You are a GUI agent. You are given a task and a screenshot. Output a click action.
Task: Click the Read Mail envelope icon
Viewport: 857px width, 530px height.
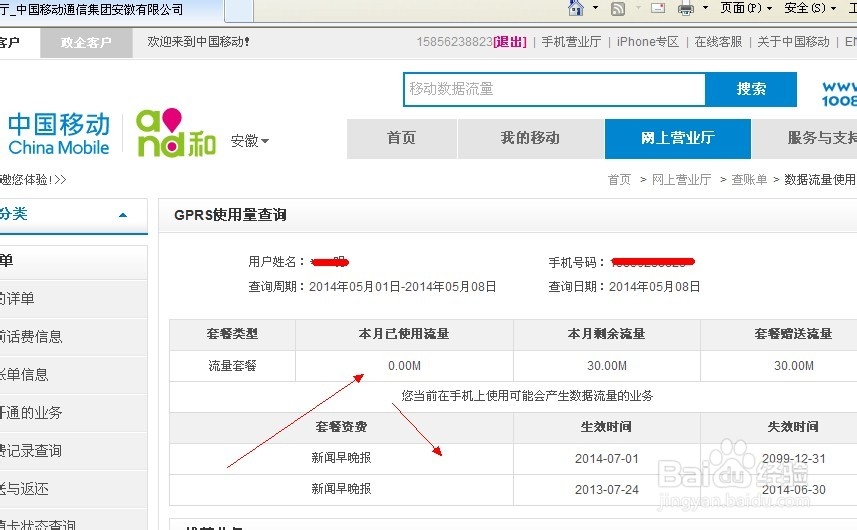658,8
